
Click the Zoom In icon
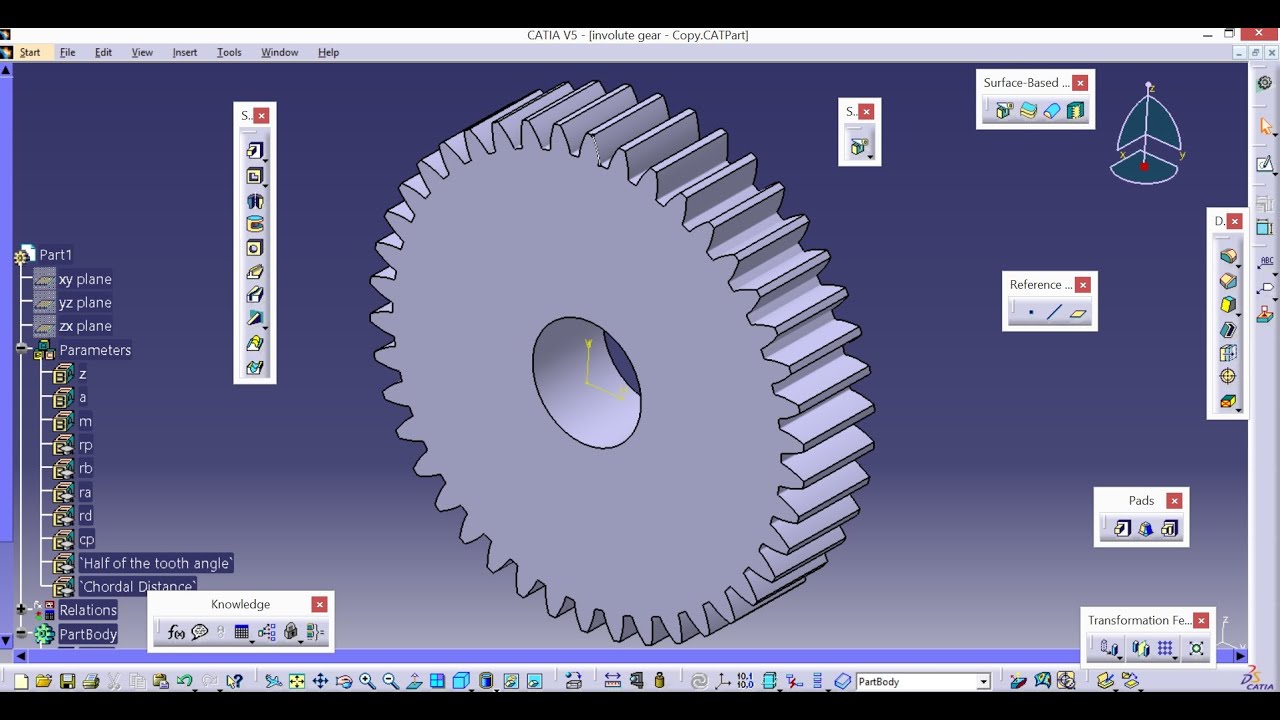point(367,681)
